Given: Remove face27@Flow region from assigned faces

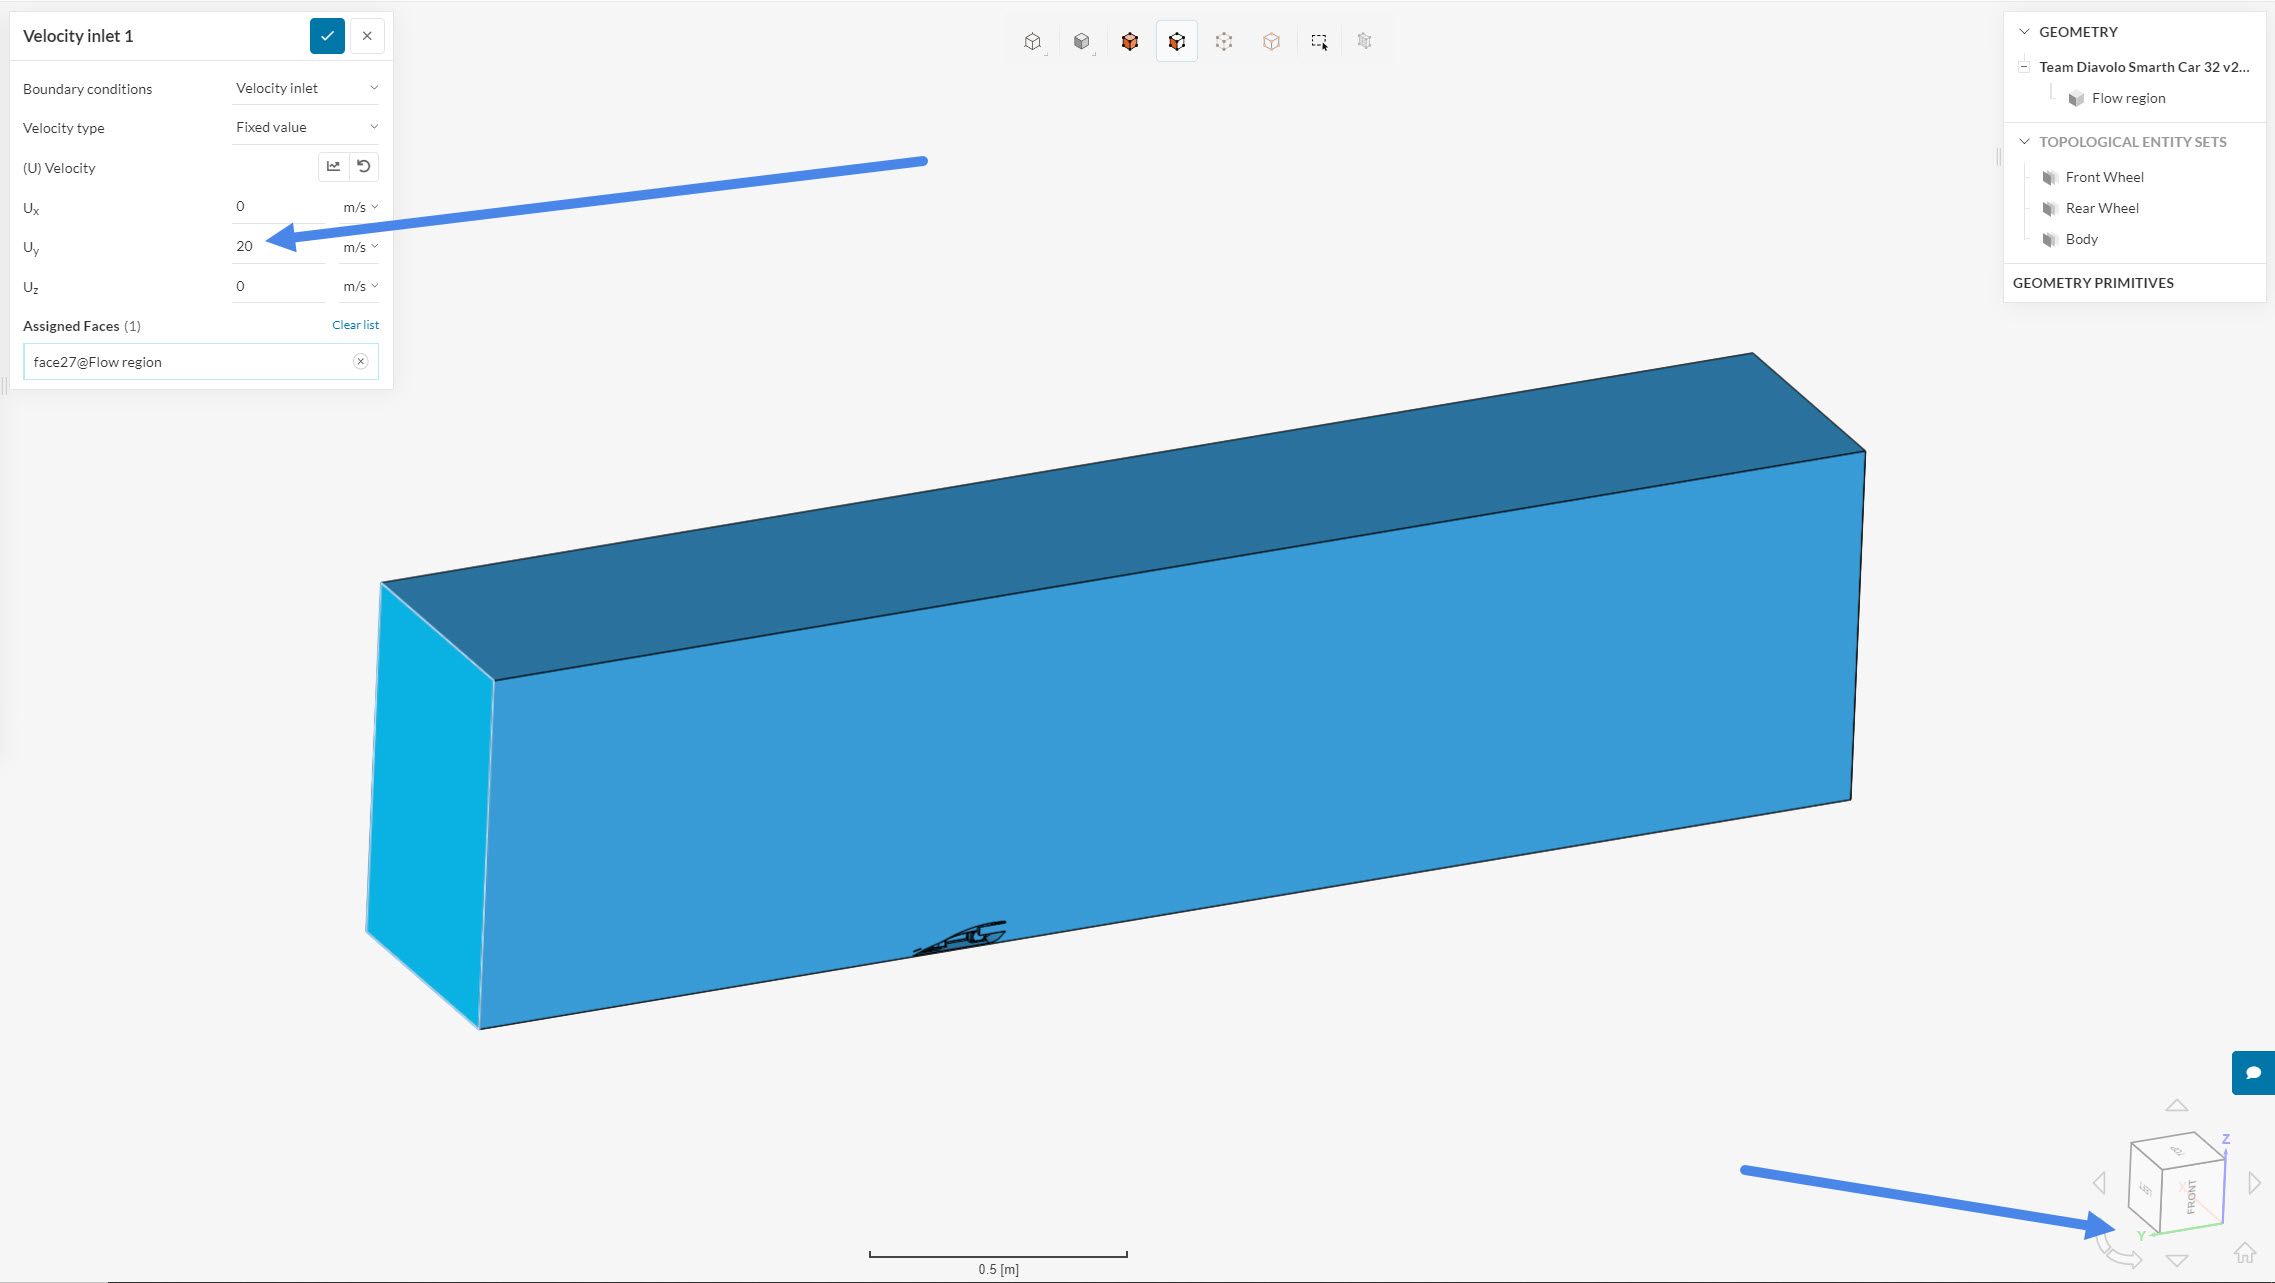Looking at the screenshot, I should pos(360,362).
